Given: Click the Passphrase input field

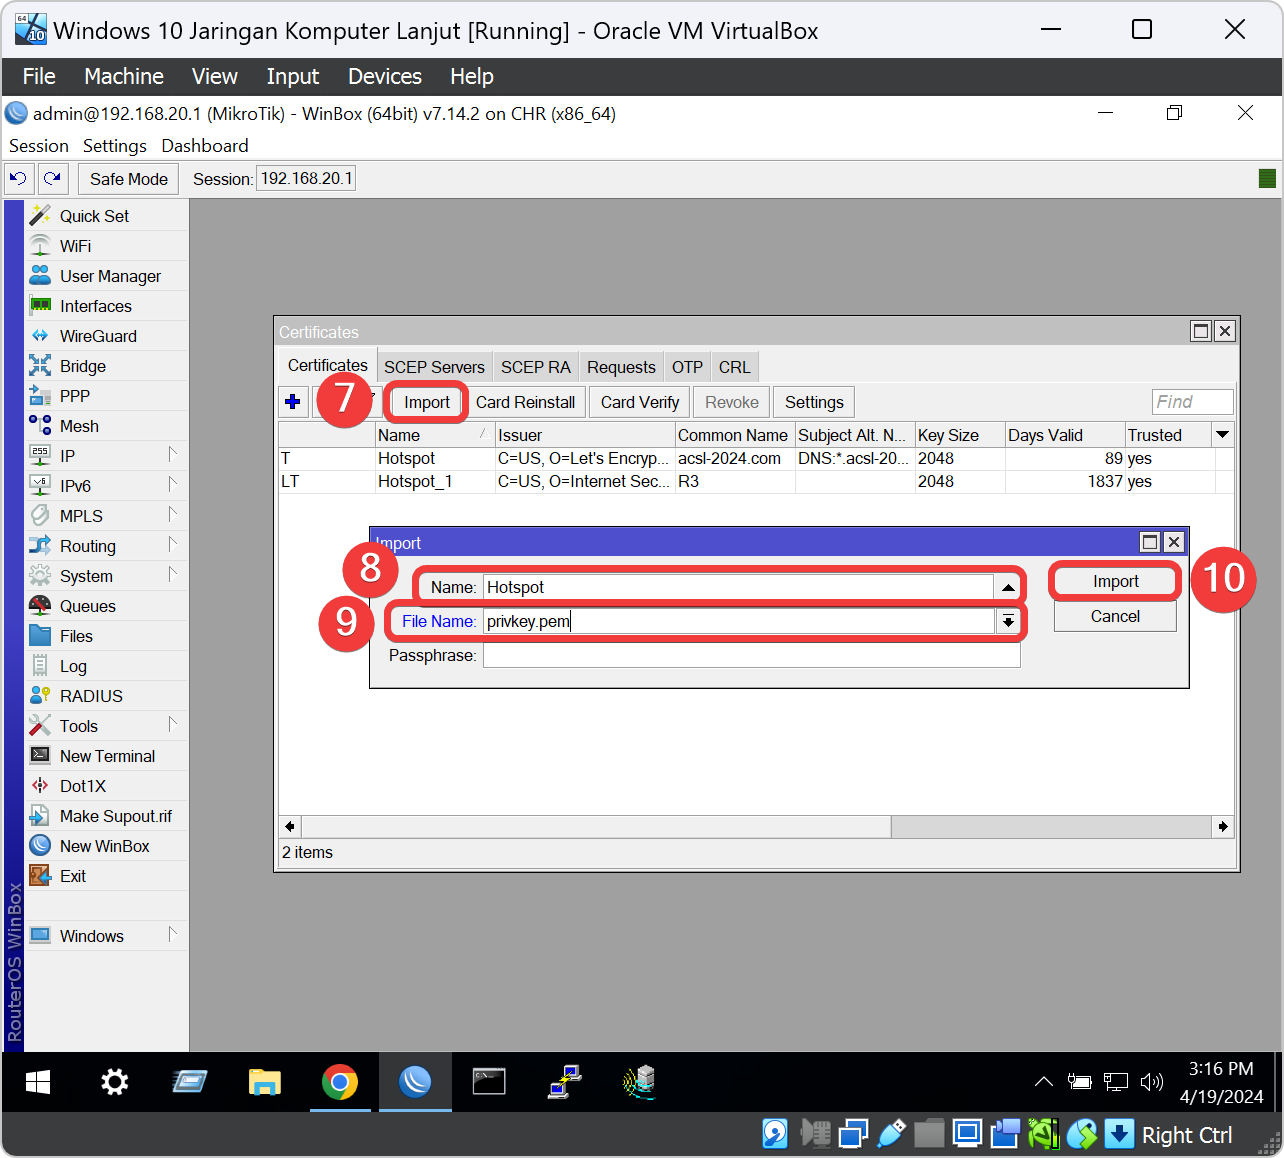Looking at the screenshot, I should coord(751,655).
